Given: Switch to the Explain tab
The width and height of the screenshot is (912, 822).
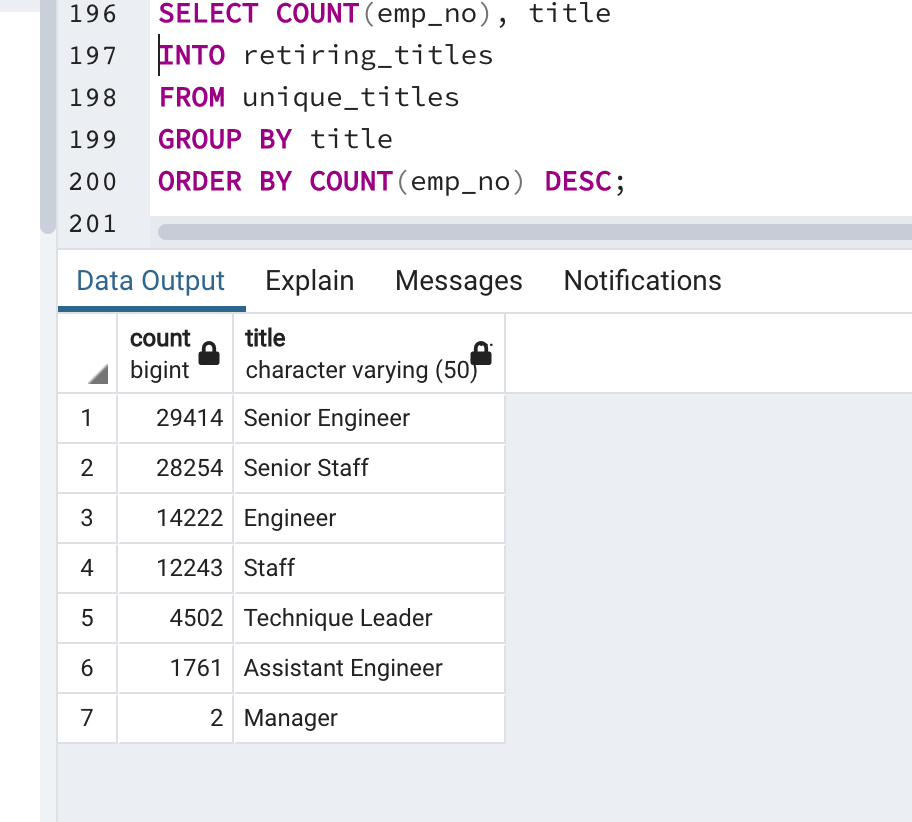Looking at the screenshot, I should [309, 282].
